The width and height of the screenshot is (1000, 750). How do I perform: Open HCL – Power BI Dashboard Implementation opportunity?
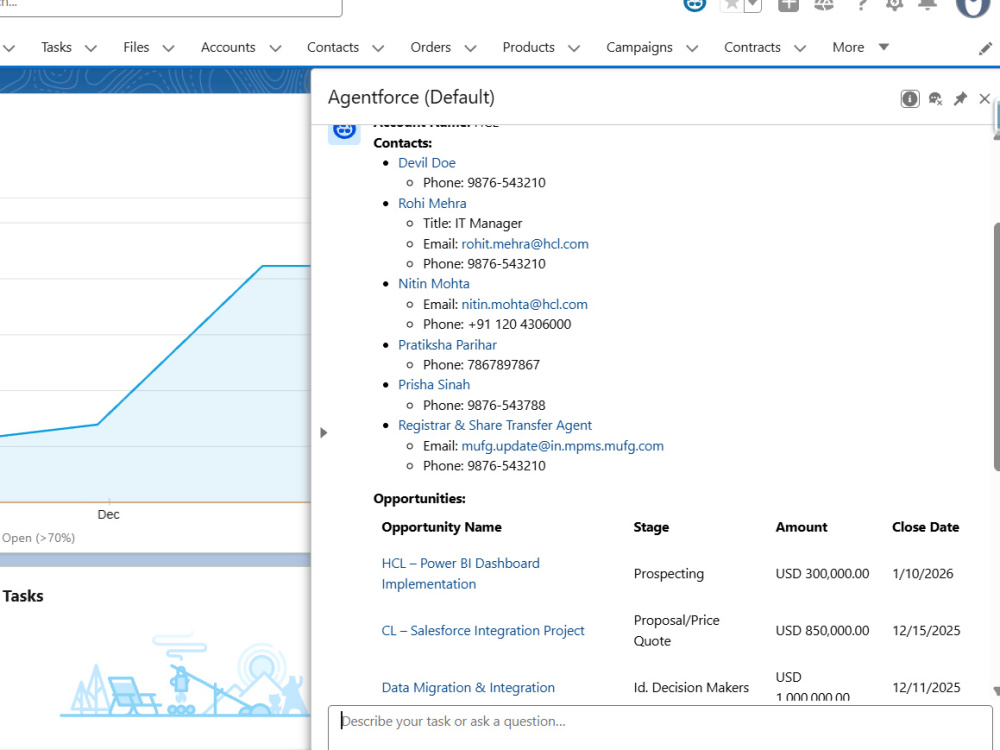coord(460,573)
